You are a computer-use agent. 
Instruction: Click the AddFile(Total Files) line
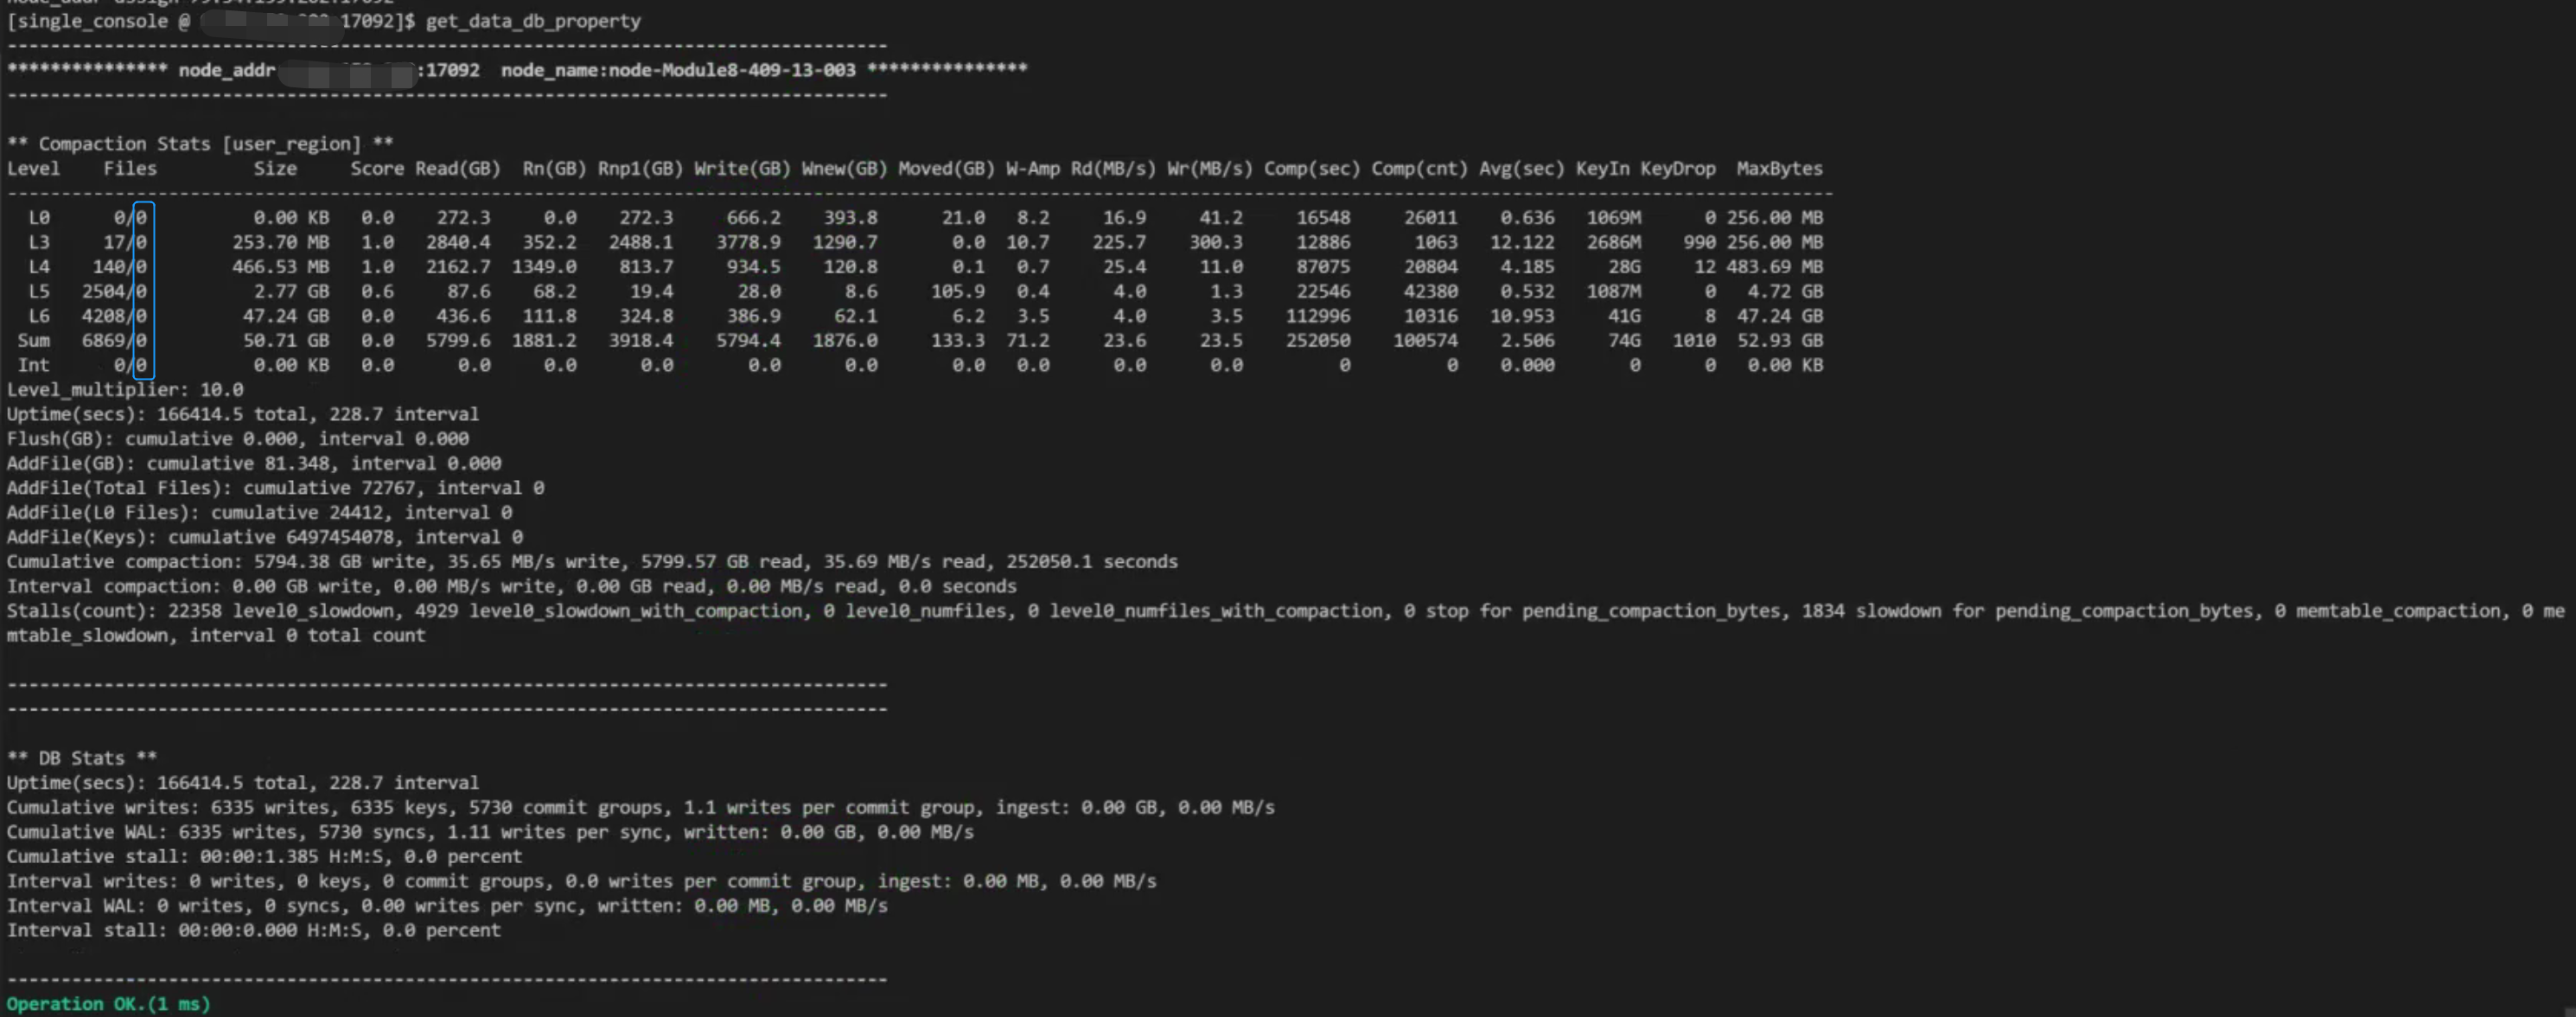275,488
